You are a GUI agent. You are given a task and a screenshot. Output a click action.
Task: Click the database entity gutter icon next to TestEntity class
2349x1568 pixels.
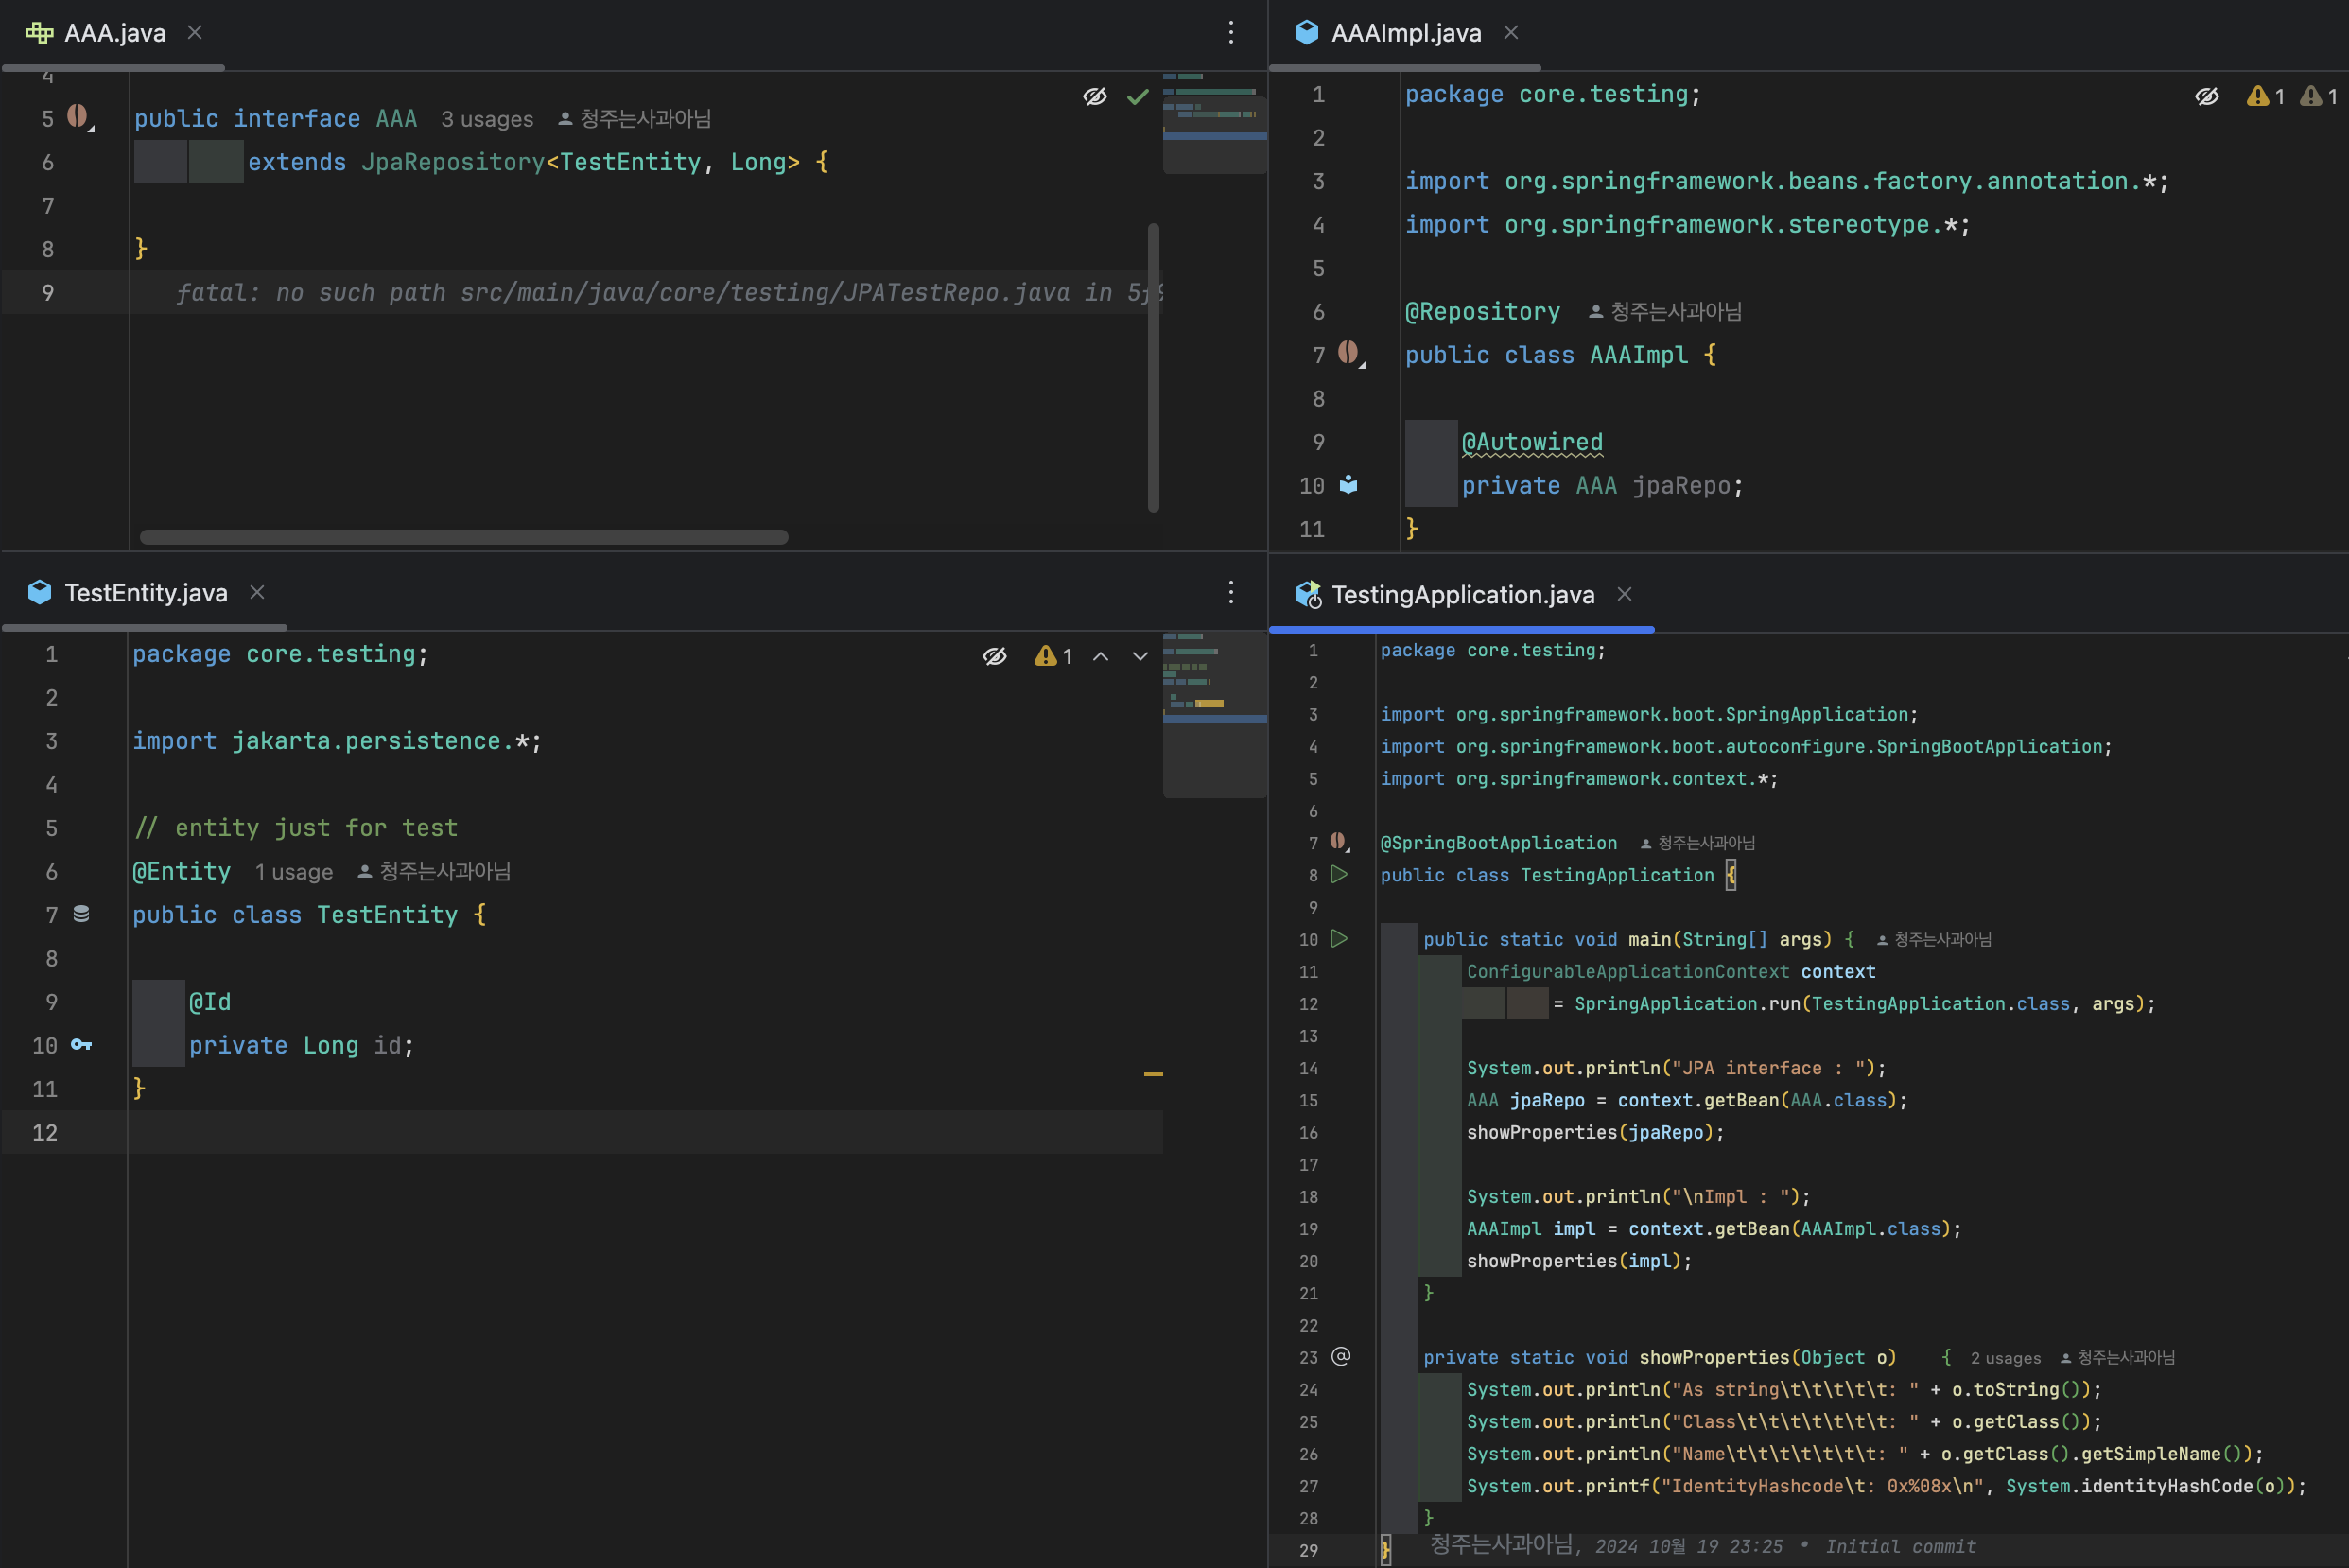[x=82, y=914]
